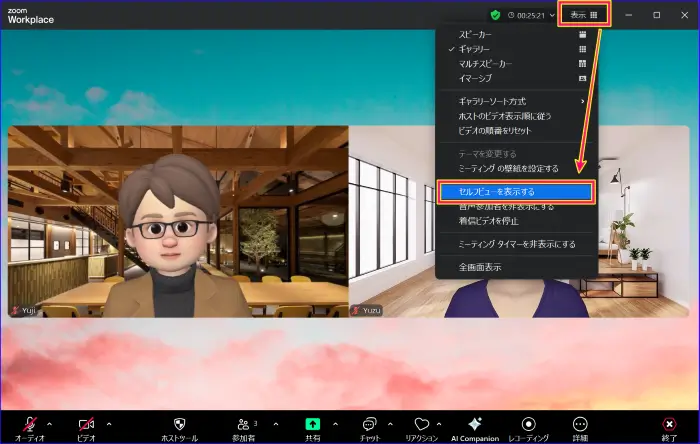Select 全画面表示 from the view menu
This screenshot has height=444, width=700.
[480, 267]
